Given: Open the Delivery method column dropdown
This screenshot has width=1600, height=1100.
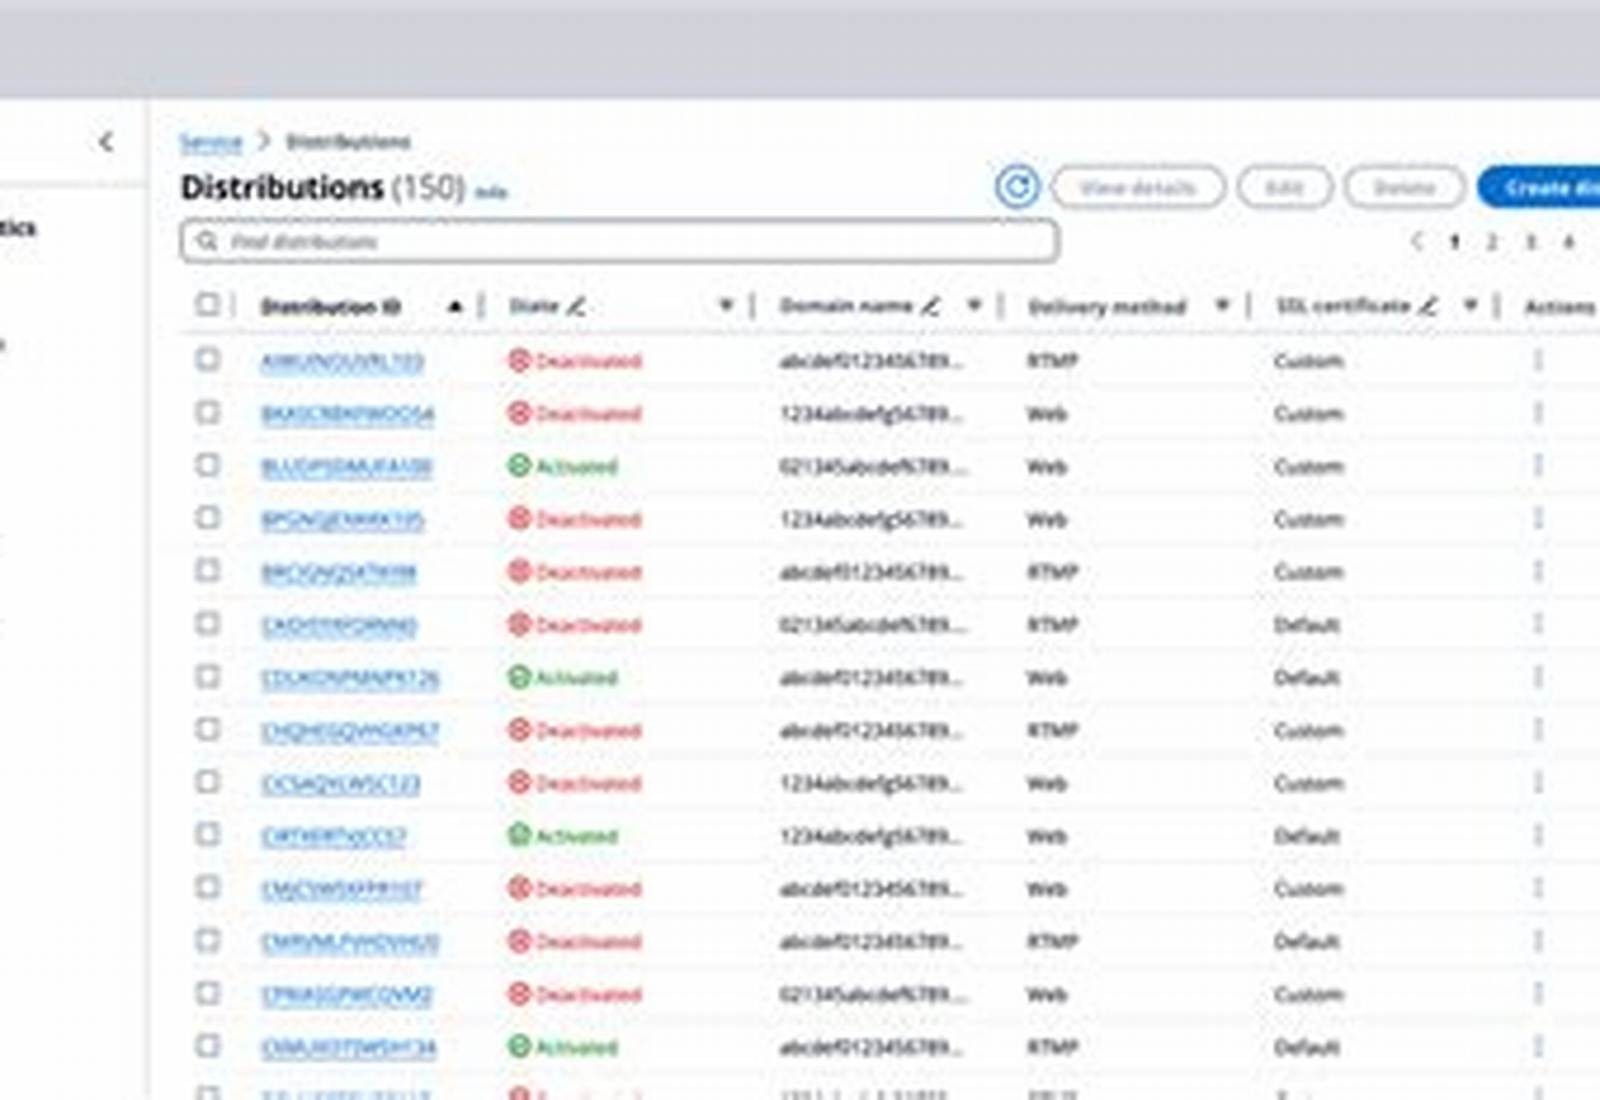Looking at the screenshot, I should tap(1222, 305).
